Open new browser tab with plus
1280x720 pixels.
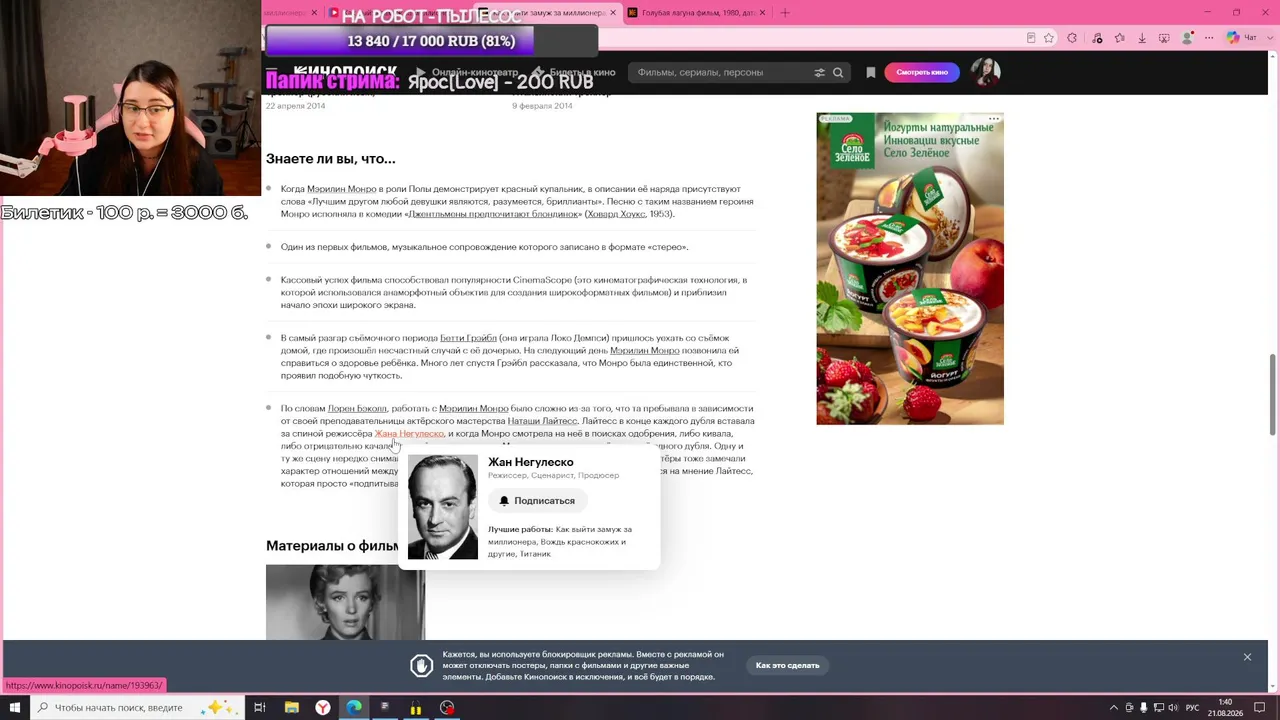[x=785, y=13]
